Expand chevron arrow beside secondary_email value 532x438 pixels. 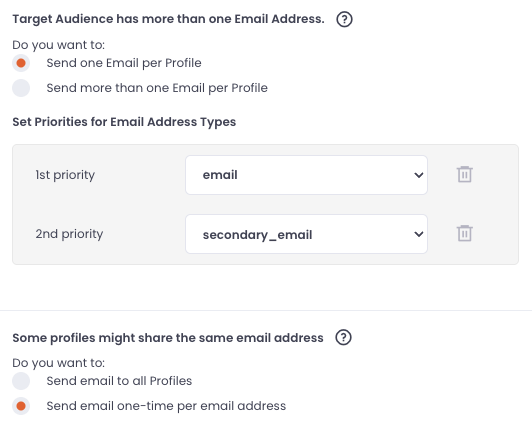point(419,234)
